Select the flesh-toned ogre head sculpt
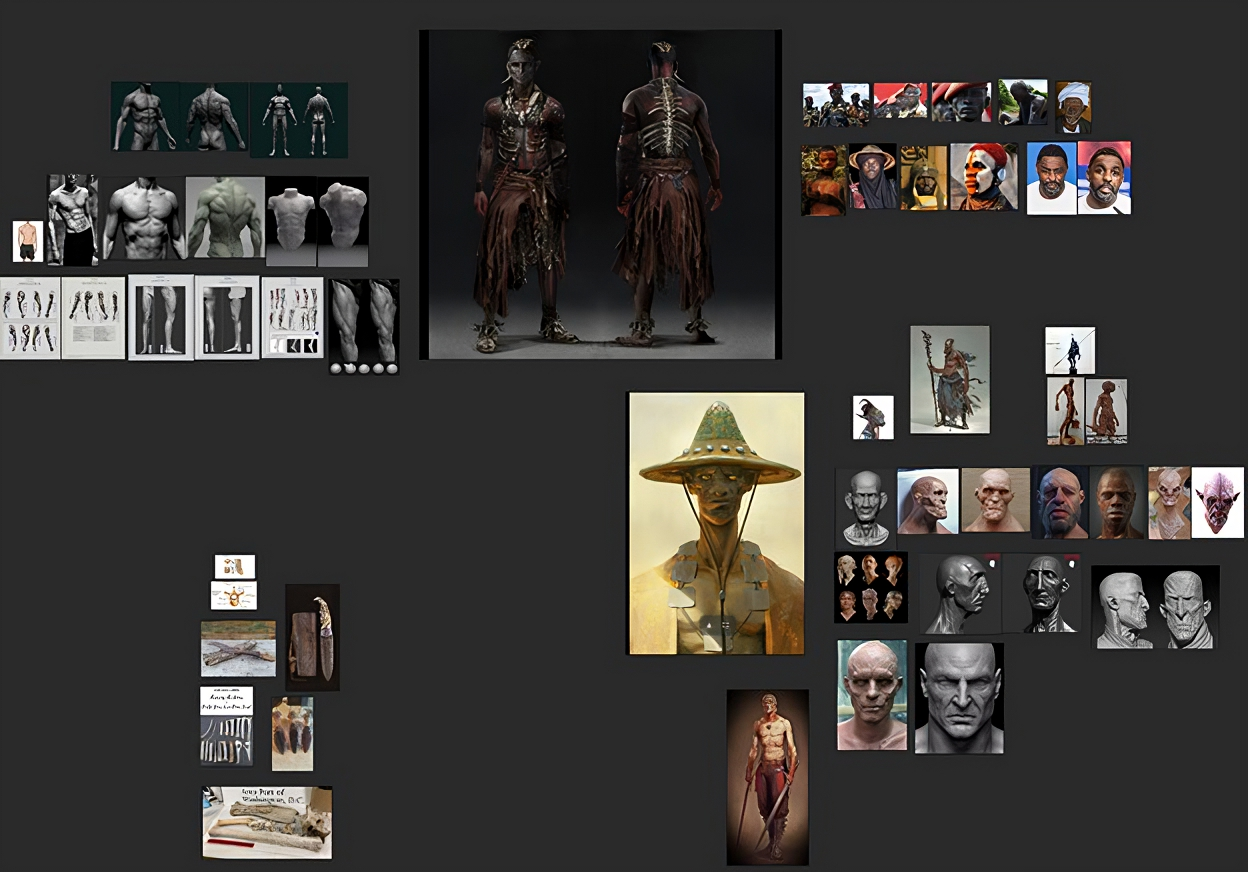This screenshot has height=872, width=1248. [996, 500]
